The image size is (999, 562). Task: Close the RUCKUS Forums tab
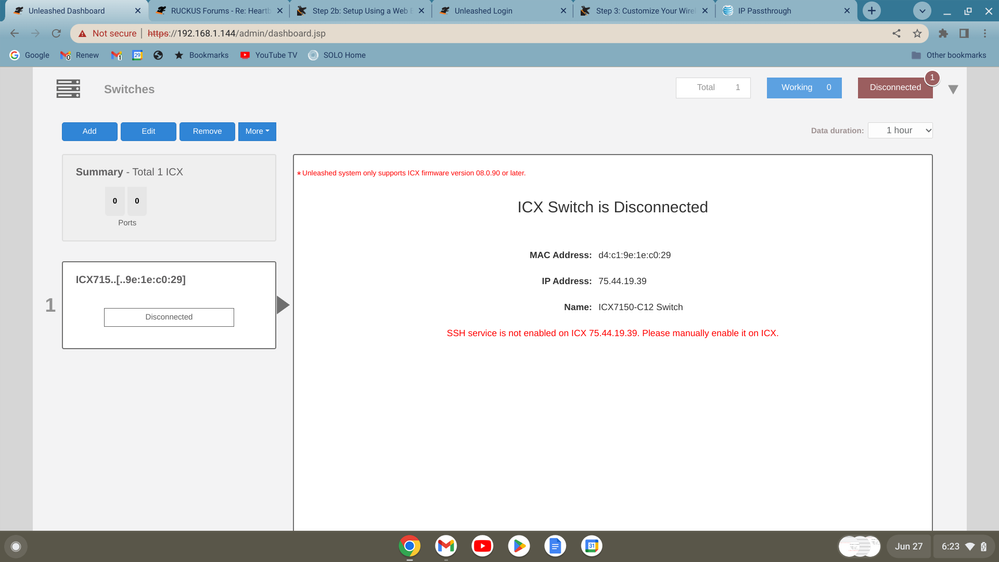pos(280,11)
